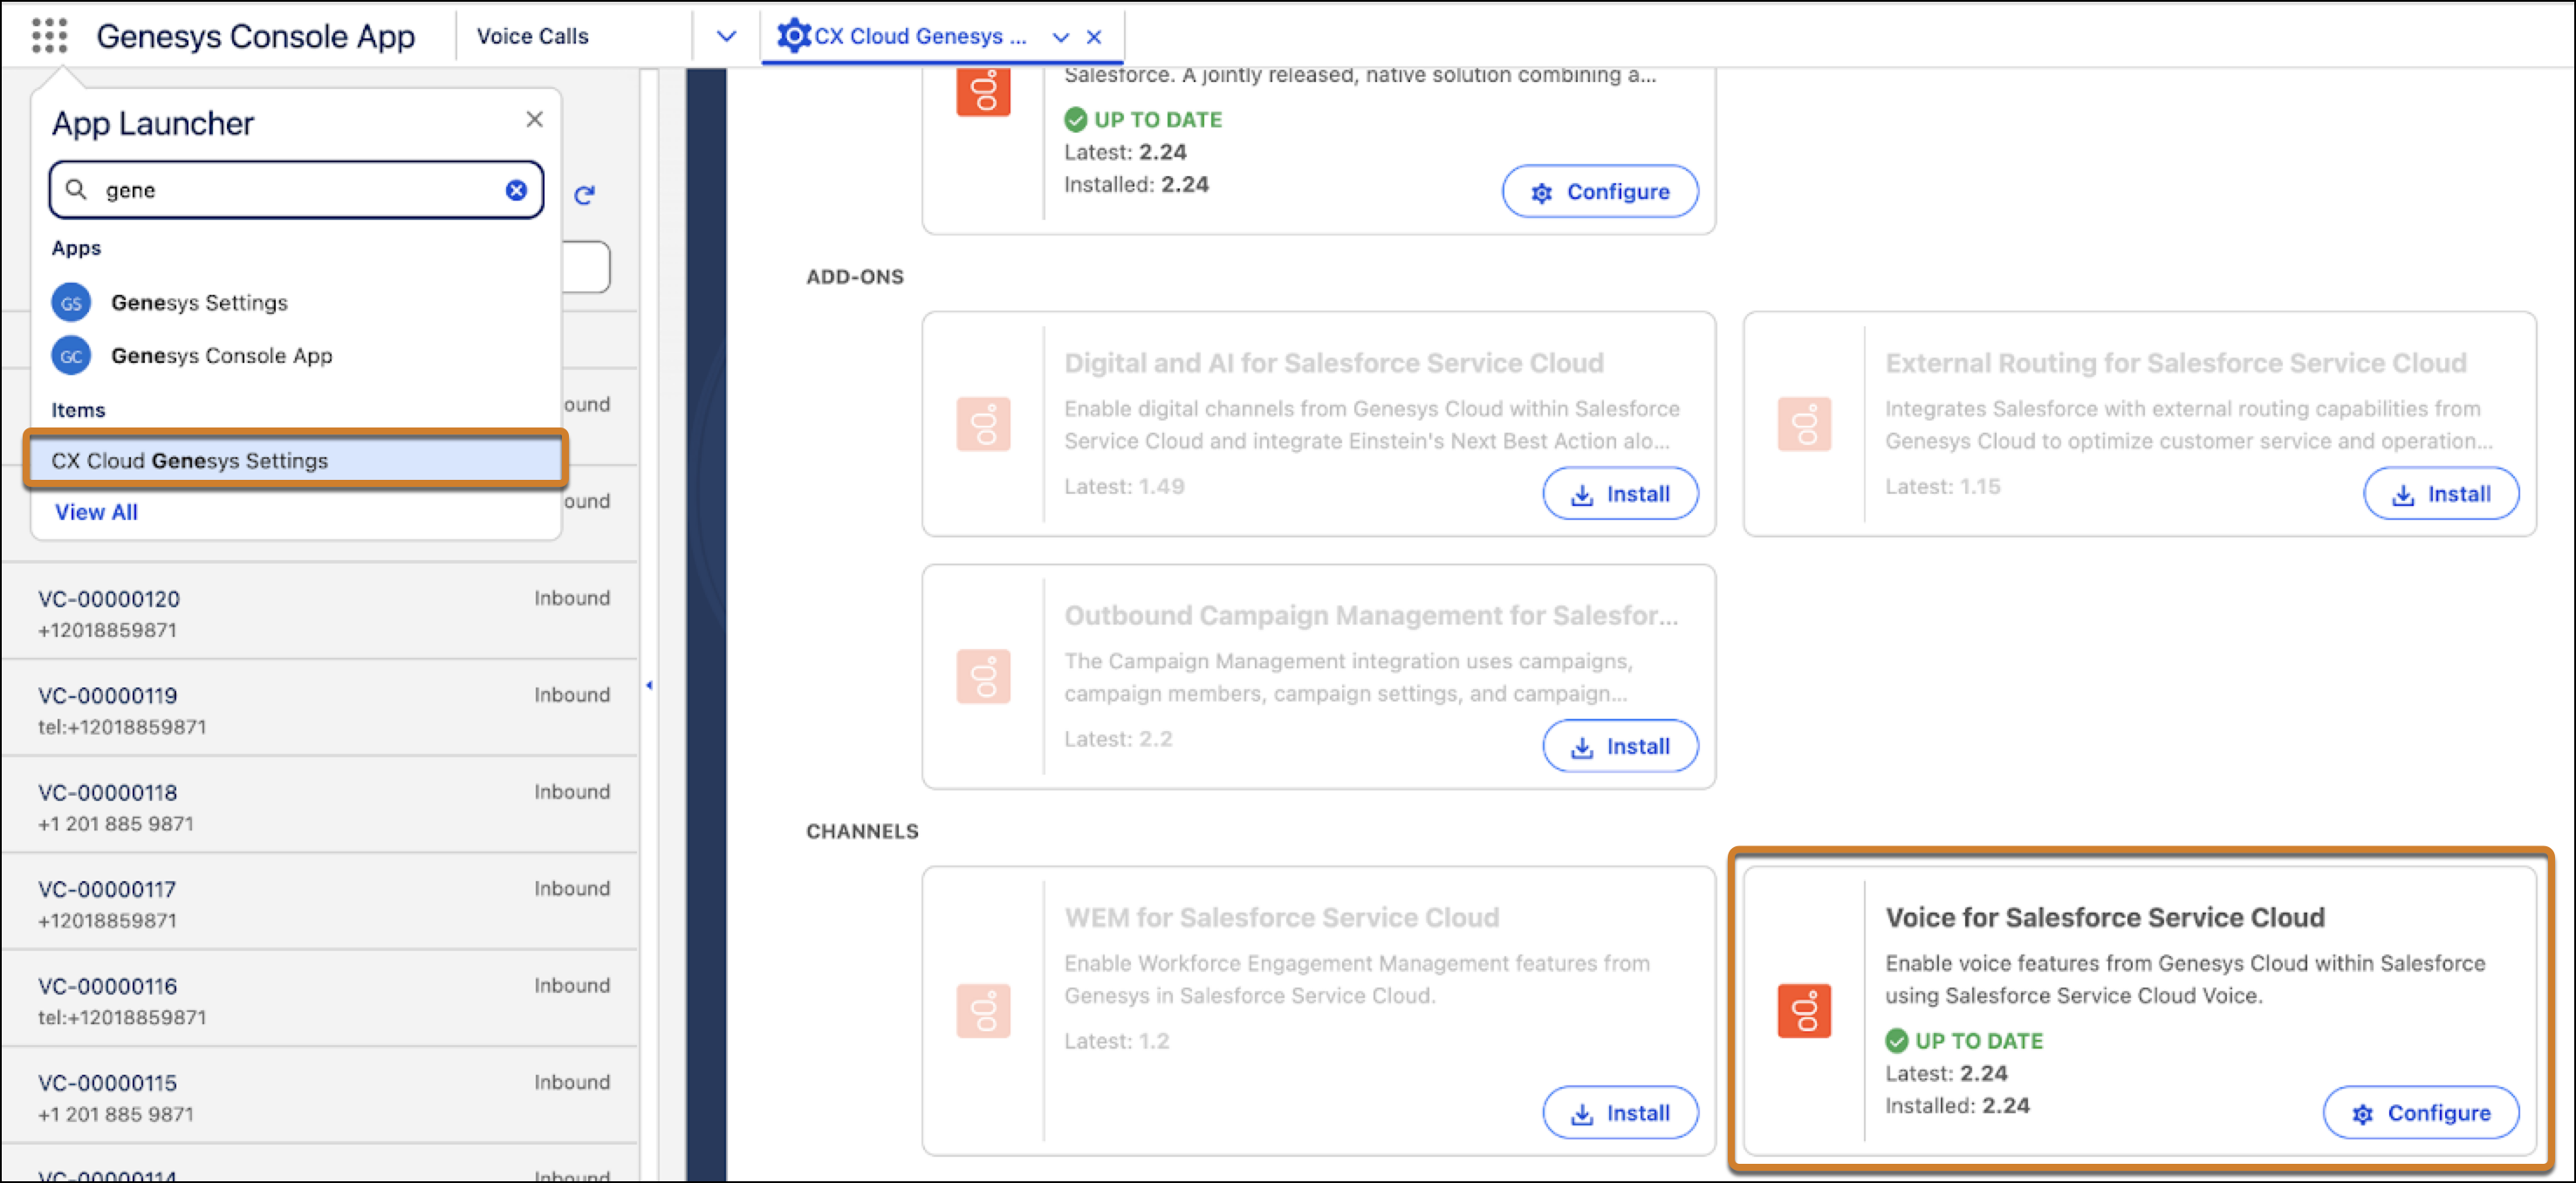2576x1183 pixels.
Task: Click green check on top package status
Action: (x=1075, y=120)
